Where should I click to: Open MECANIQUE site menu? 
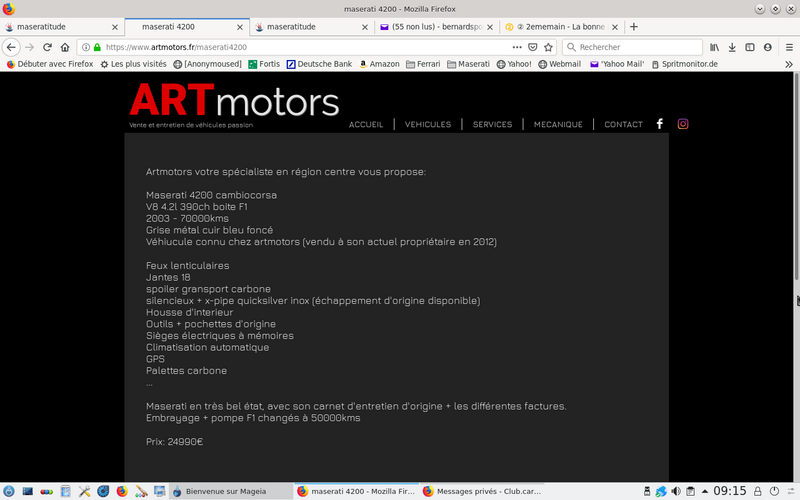[558, 124]
